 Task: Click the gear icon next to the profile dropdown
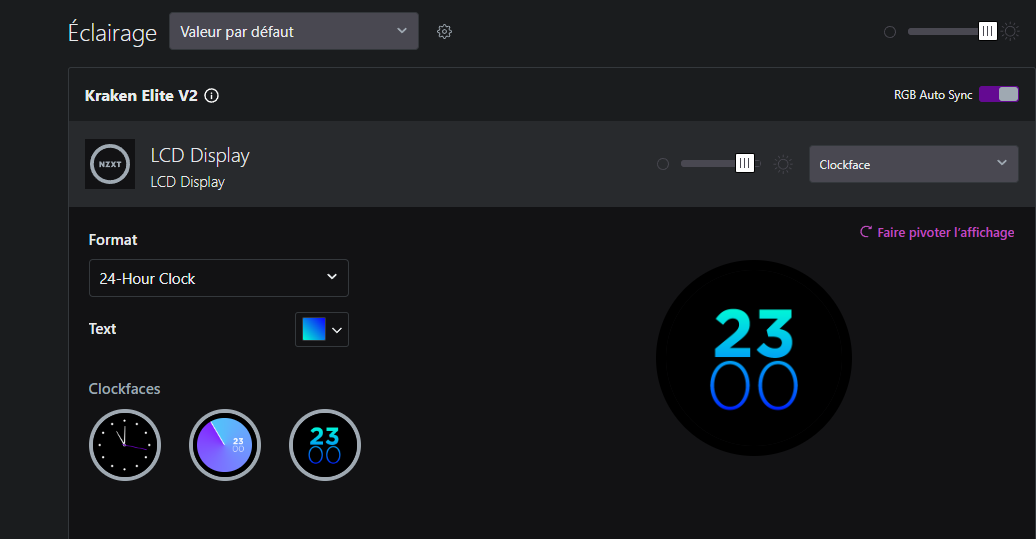point(445,32)
